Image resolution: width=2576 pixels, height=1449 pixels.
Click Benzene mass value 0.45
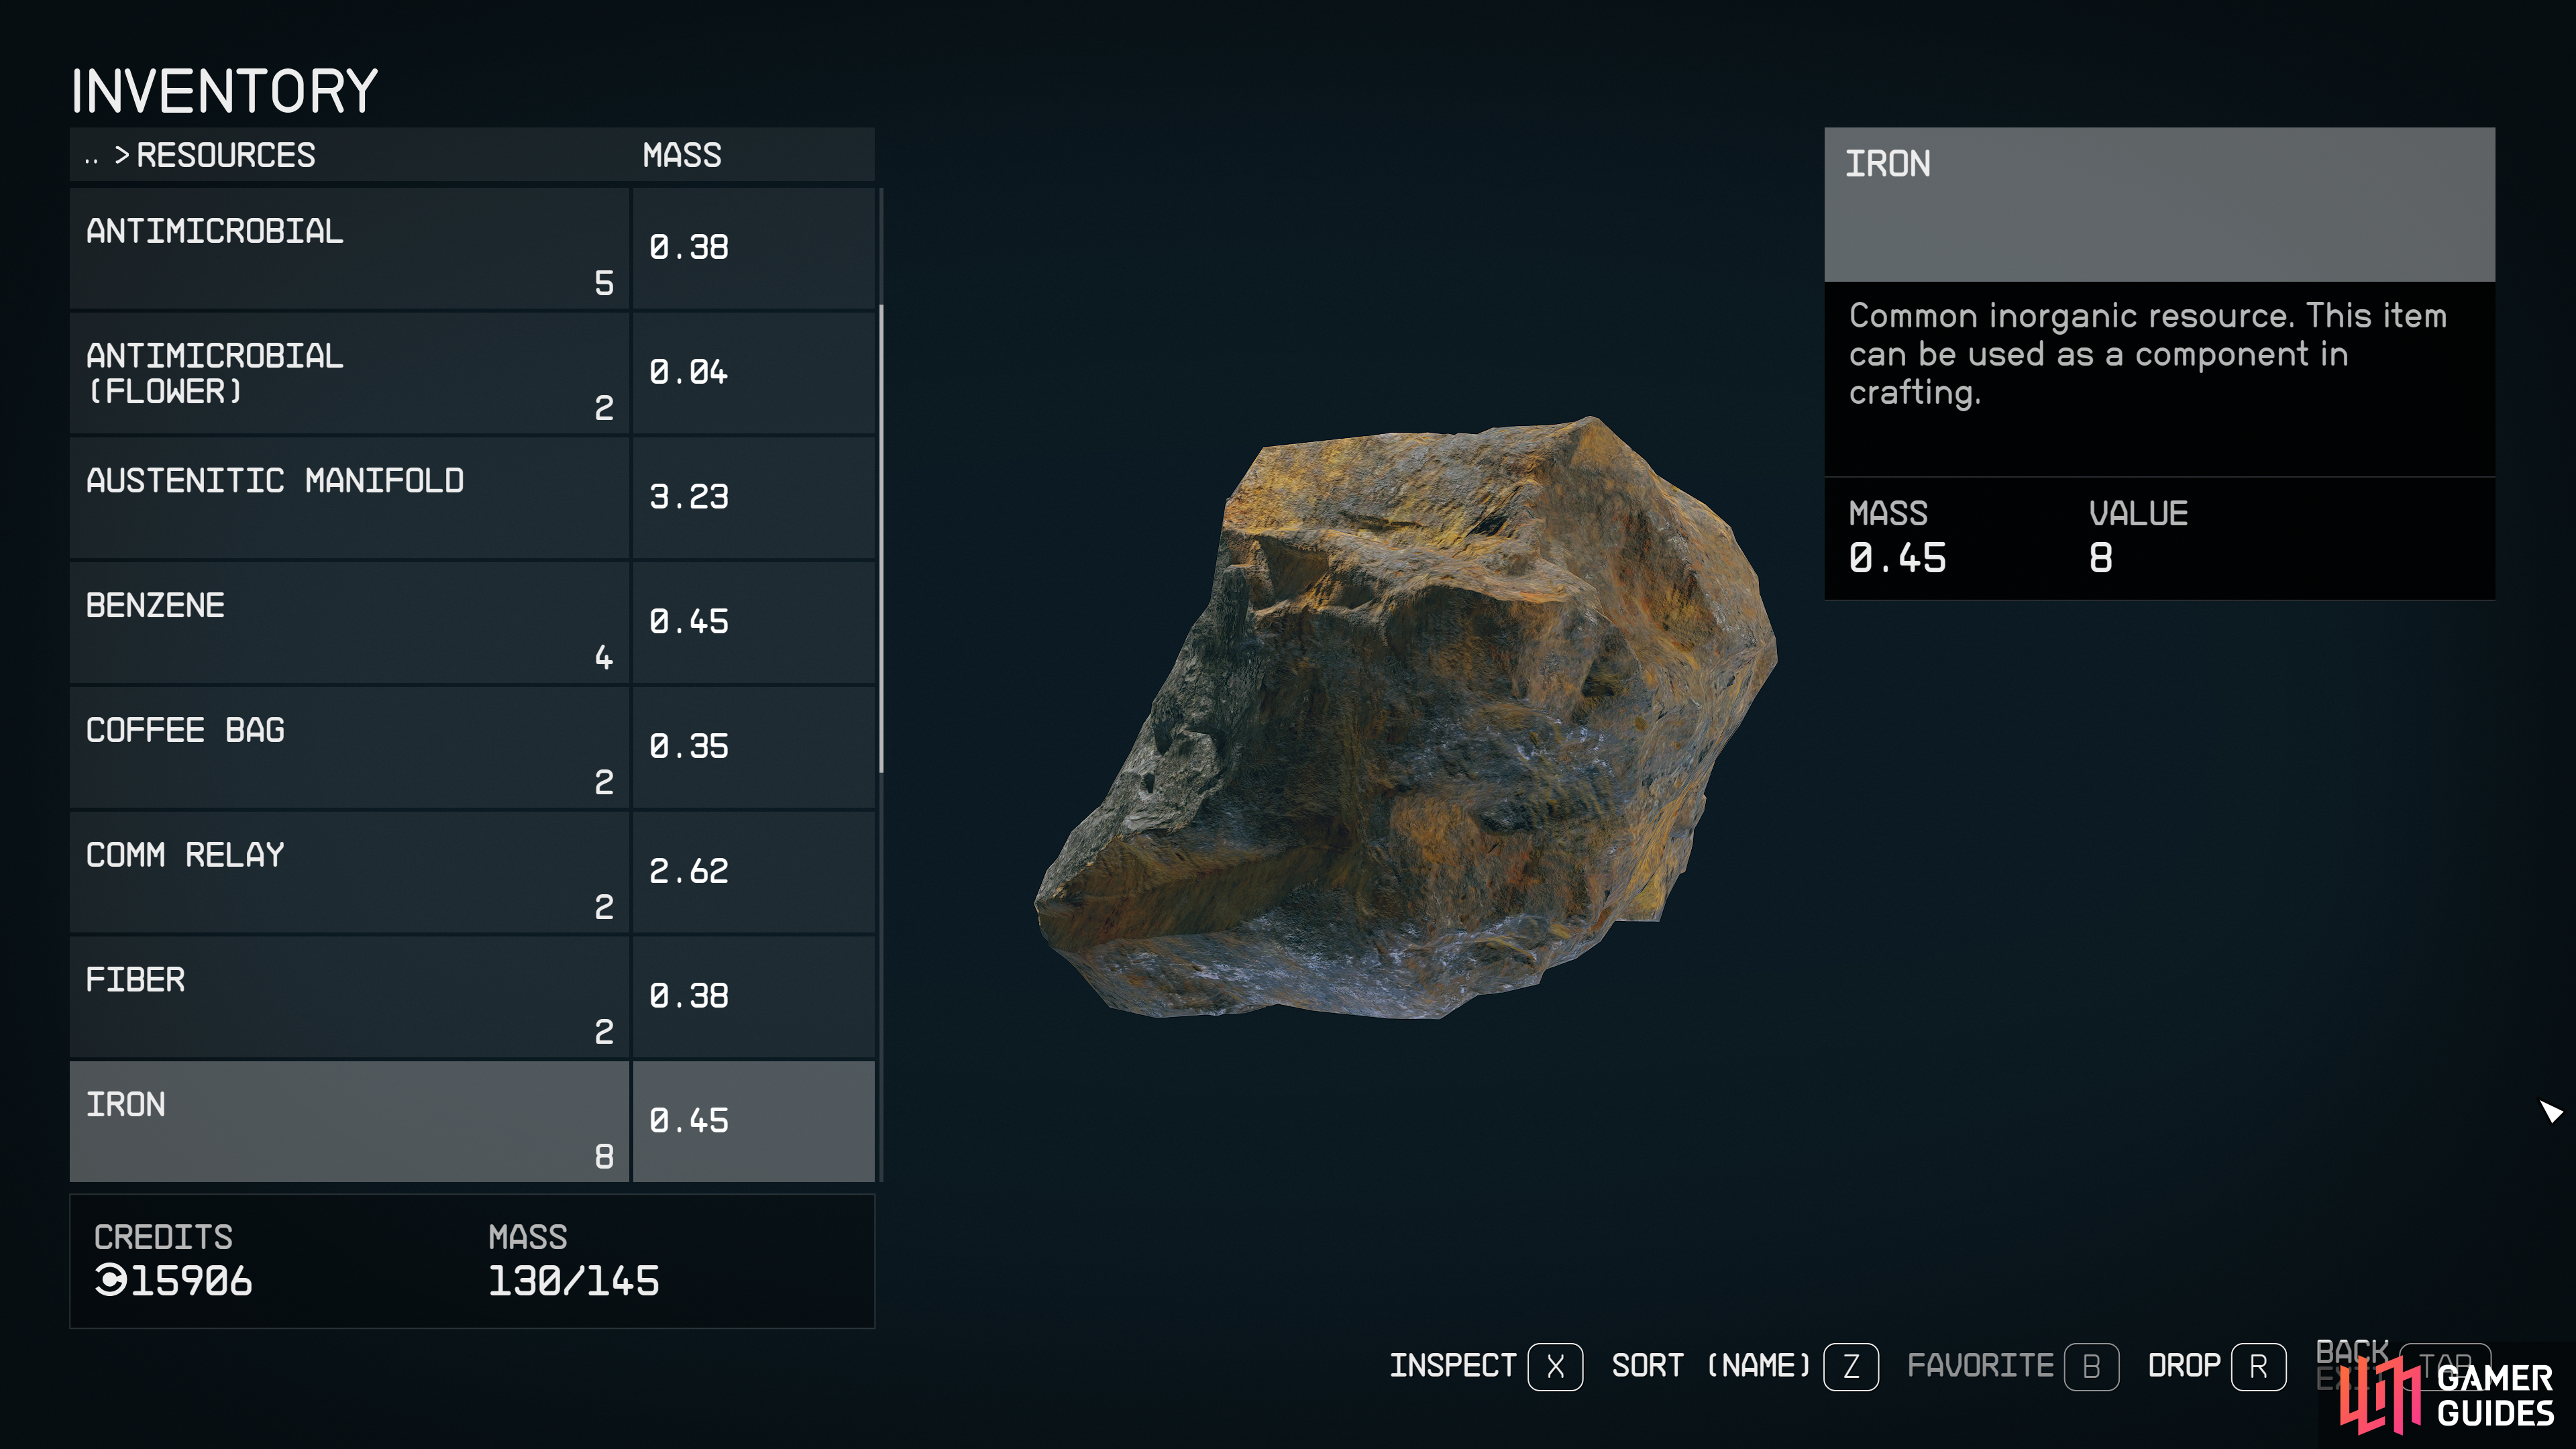(689, 622)
